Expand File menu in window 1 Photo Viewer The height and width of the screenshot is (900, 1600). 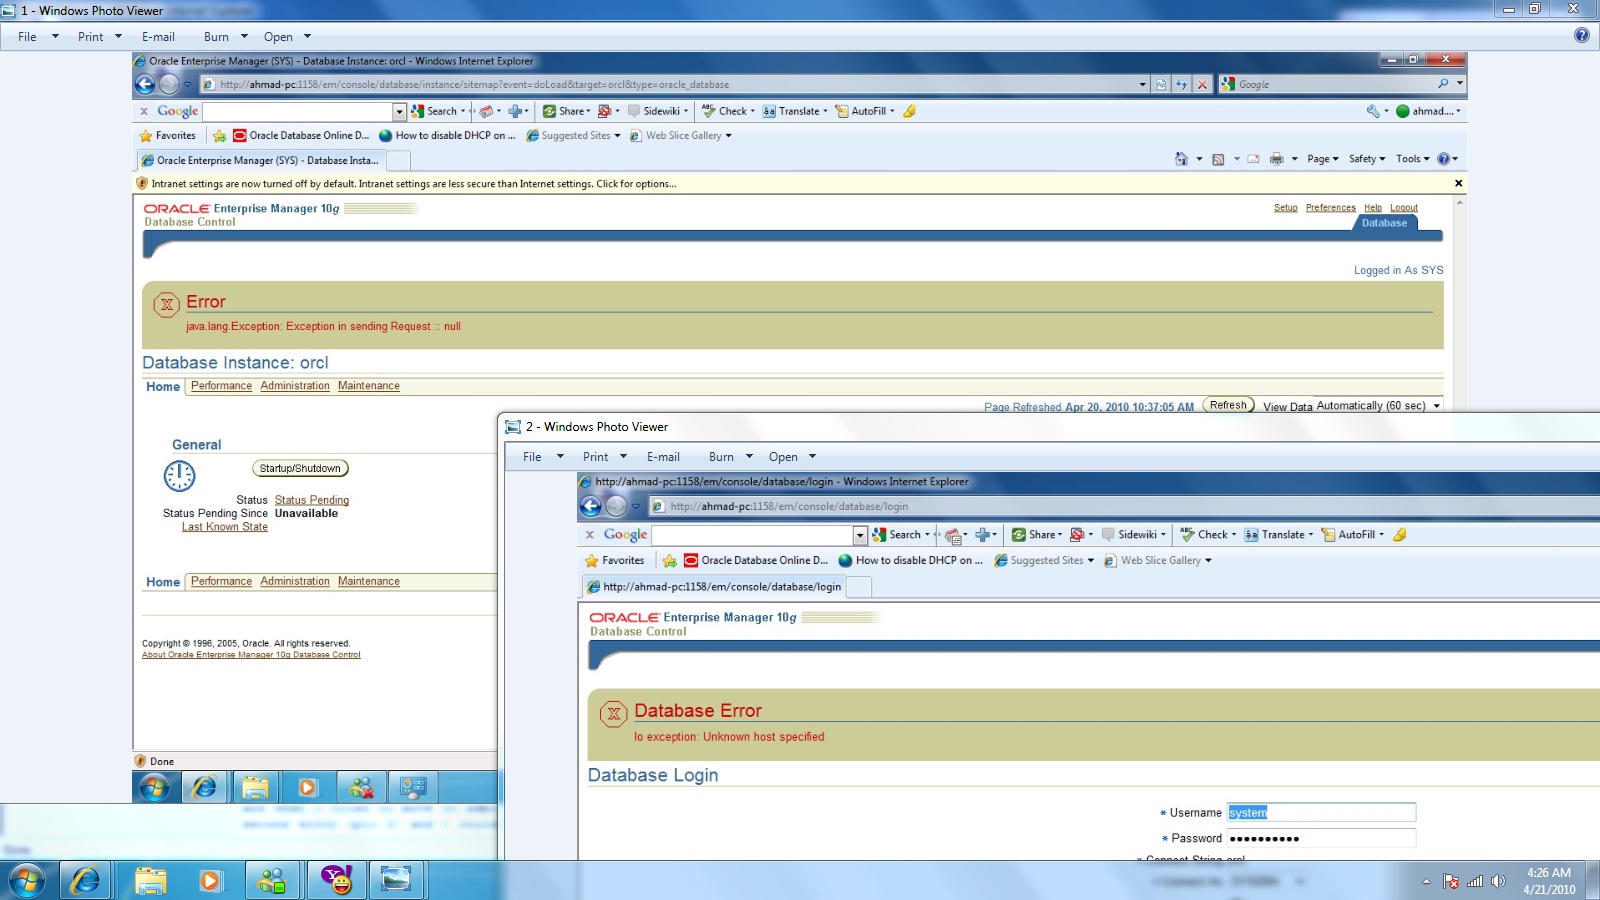pyautogui.click(x=37, y=37)
